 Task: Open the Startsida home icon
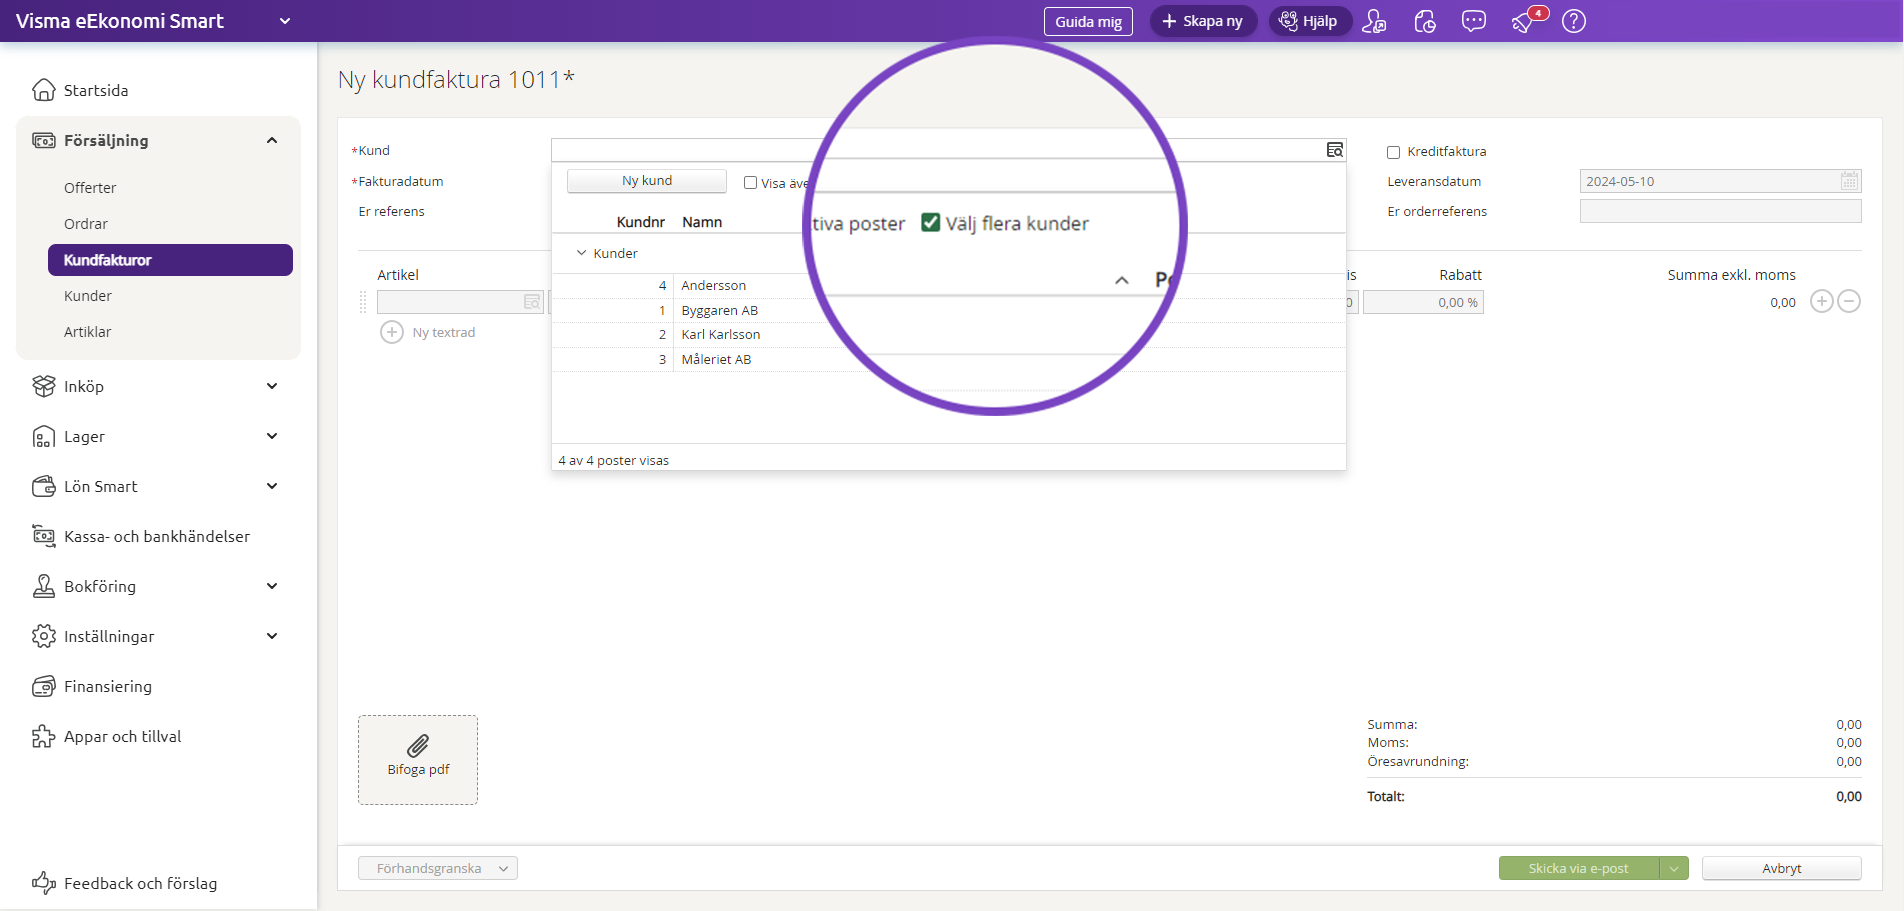(44, 90)
